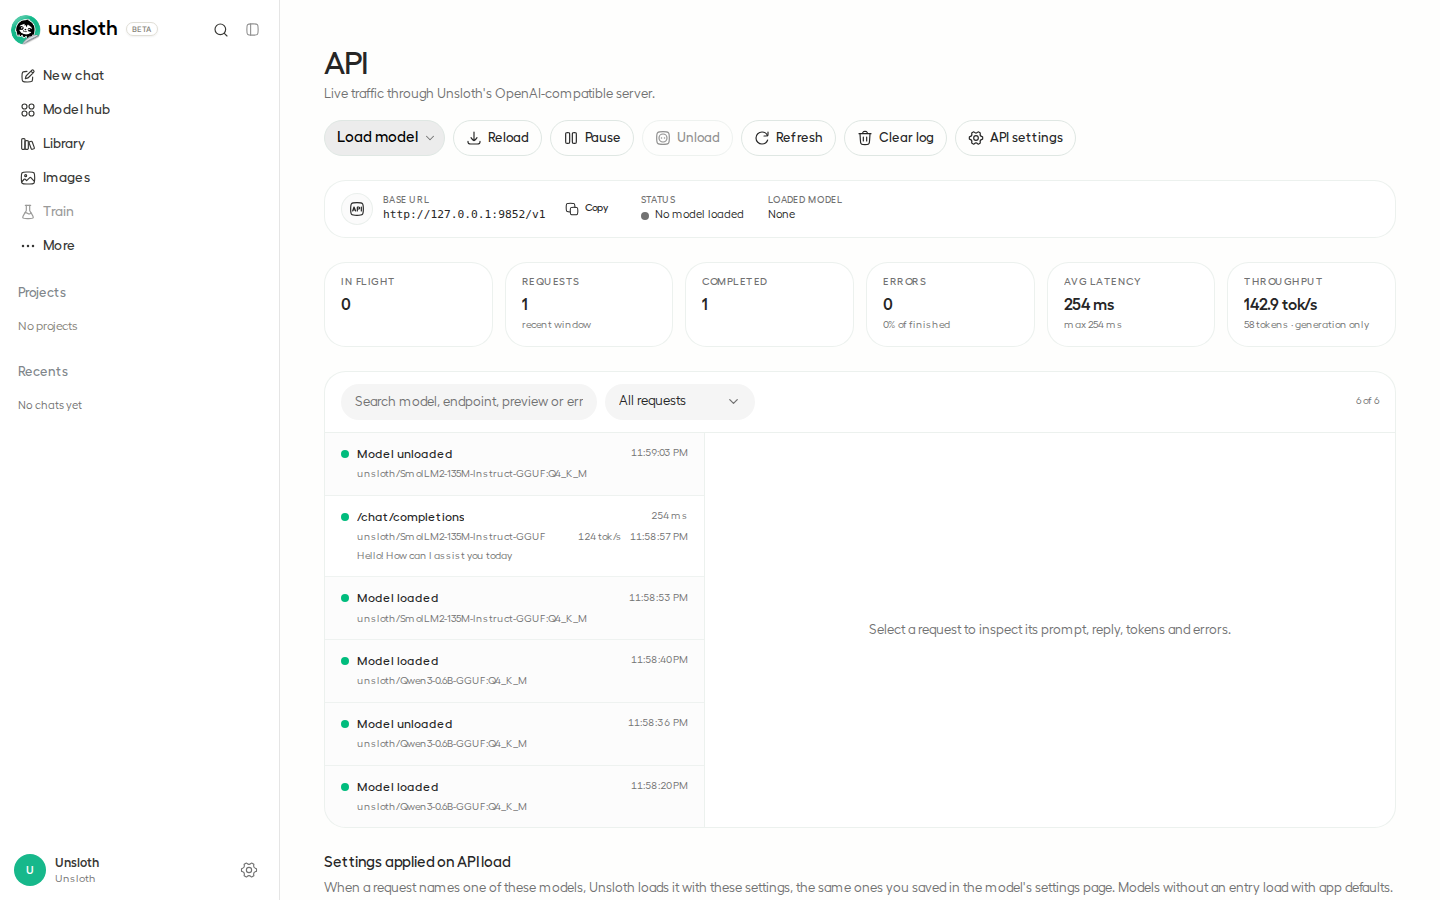
Task: Click the No model loaded status
Action: [x=692, y=215]
